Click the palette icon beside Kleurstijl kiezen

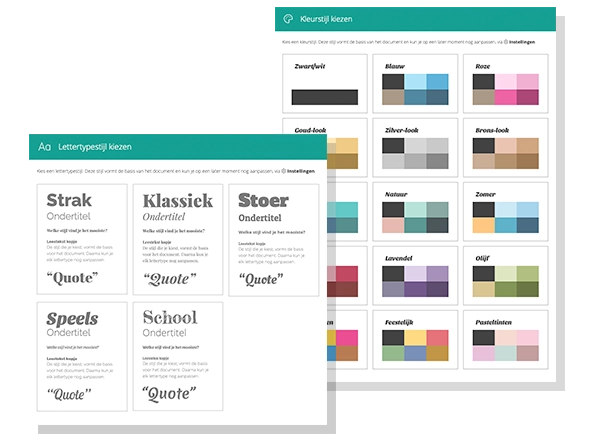(x=288, y=18)
